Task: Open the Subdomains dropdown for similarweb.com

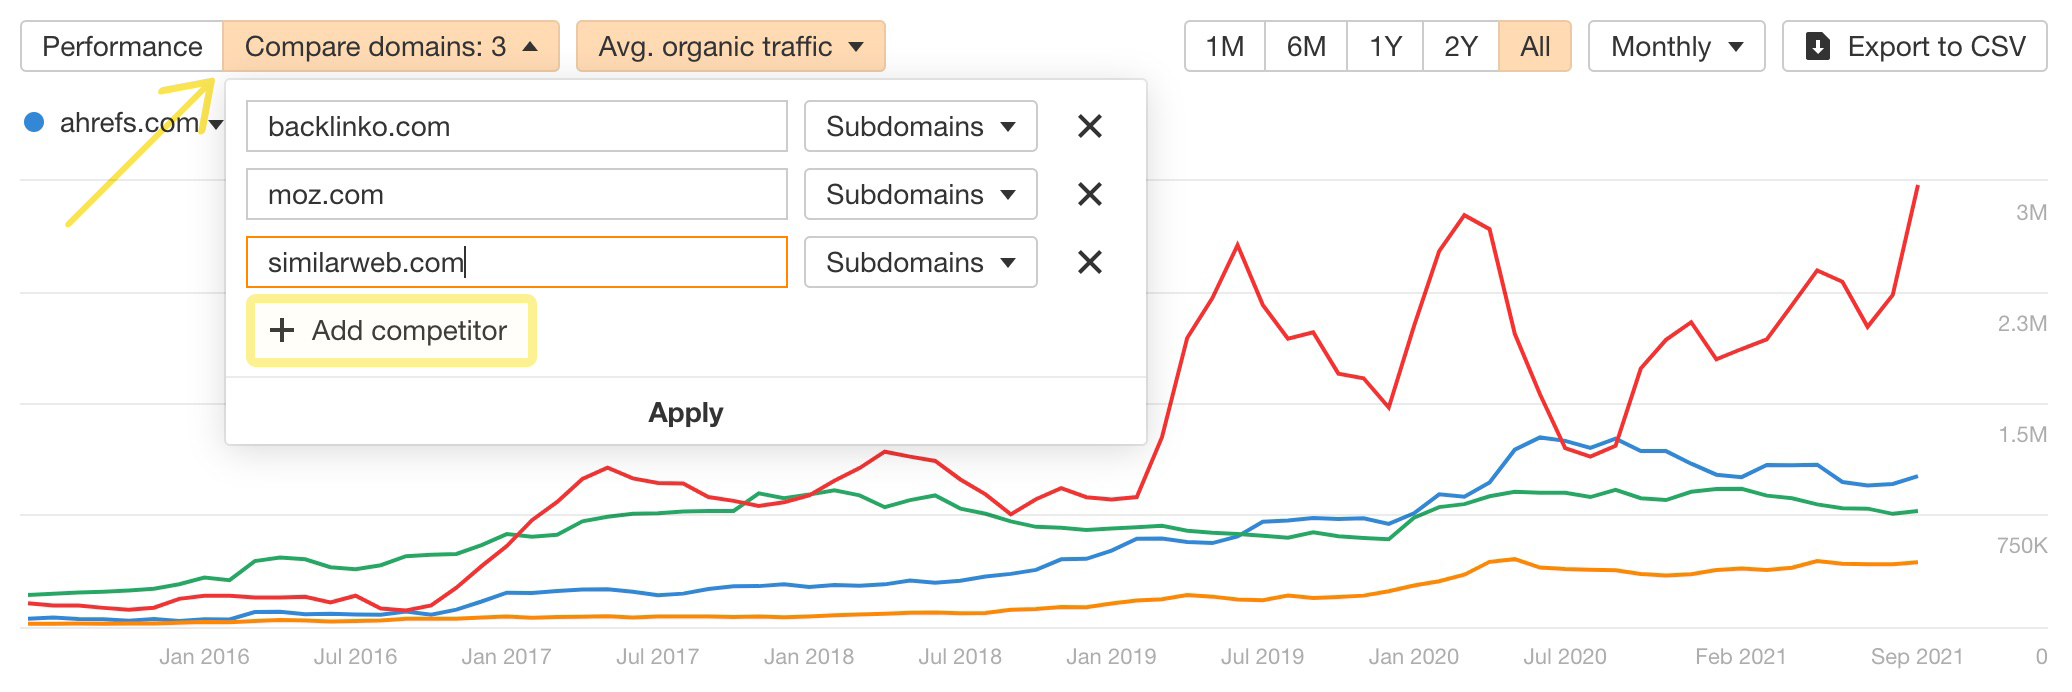Action: coord(920,262)
